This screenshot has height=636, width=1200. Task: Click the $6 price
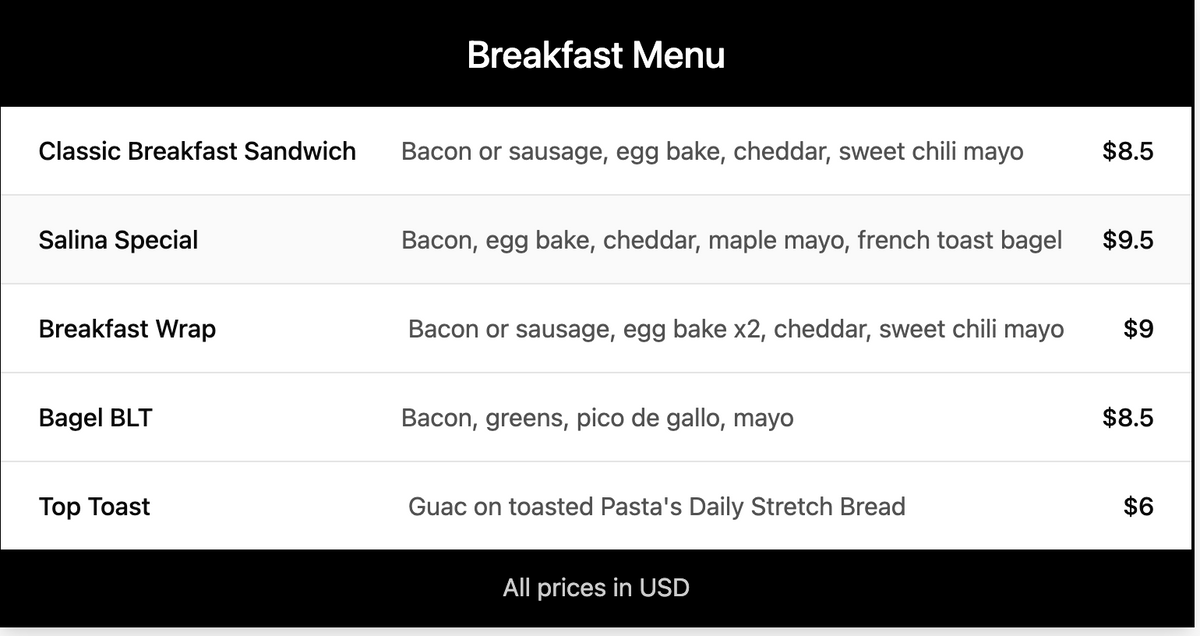[1138, 506]
